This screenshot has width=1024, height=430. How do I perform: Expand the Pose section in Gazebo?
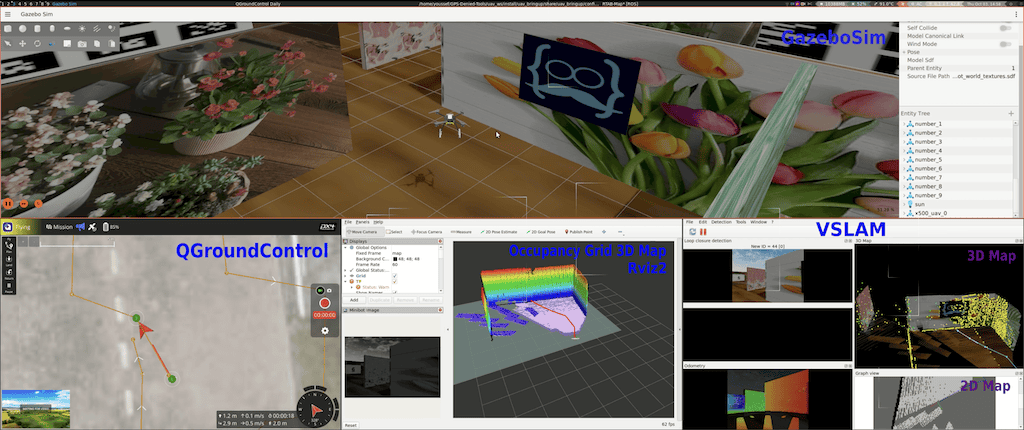point(904,52)
